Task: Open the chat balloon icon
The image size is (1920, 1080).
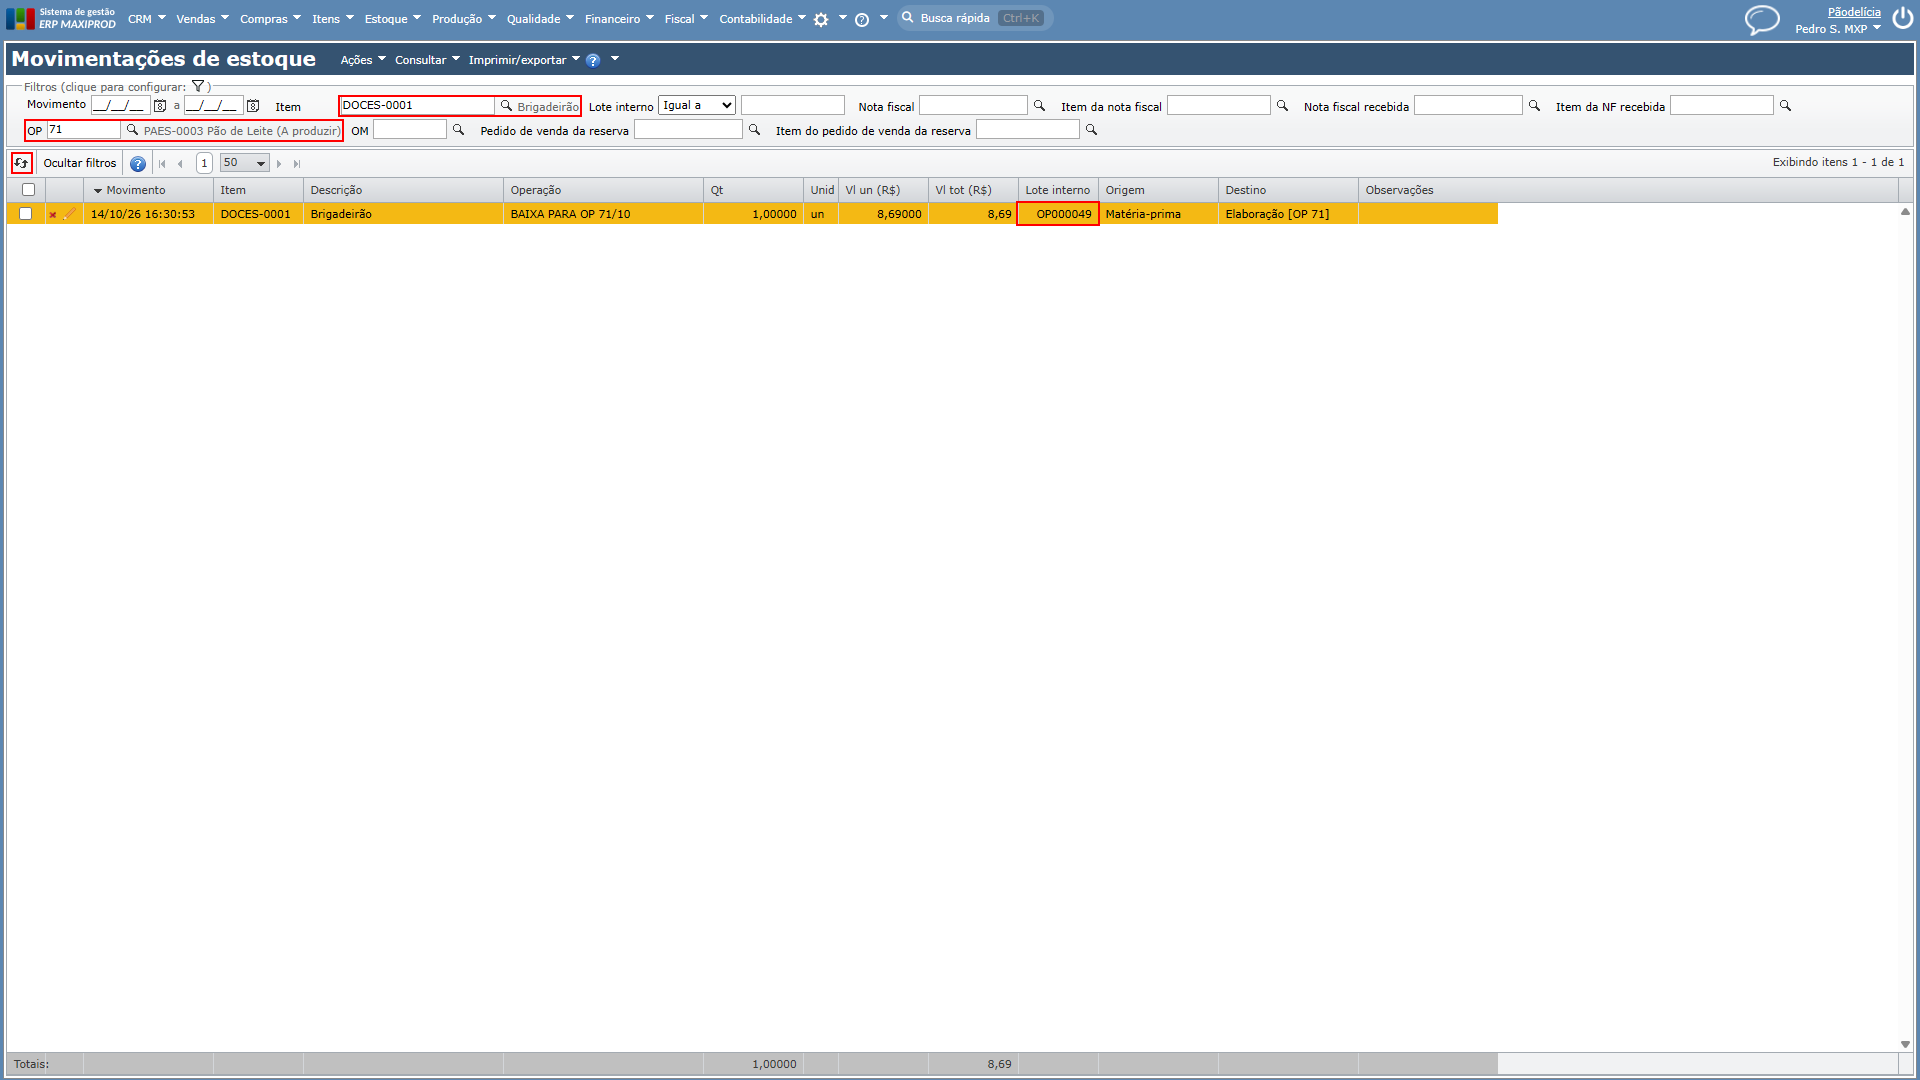Action: [1762, 20]
